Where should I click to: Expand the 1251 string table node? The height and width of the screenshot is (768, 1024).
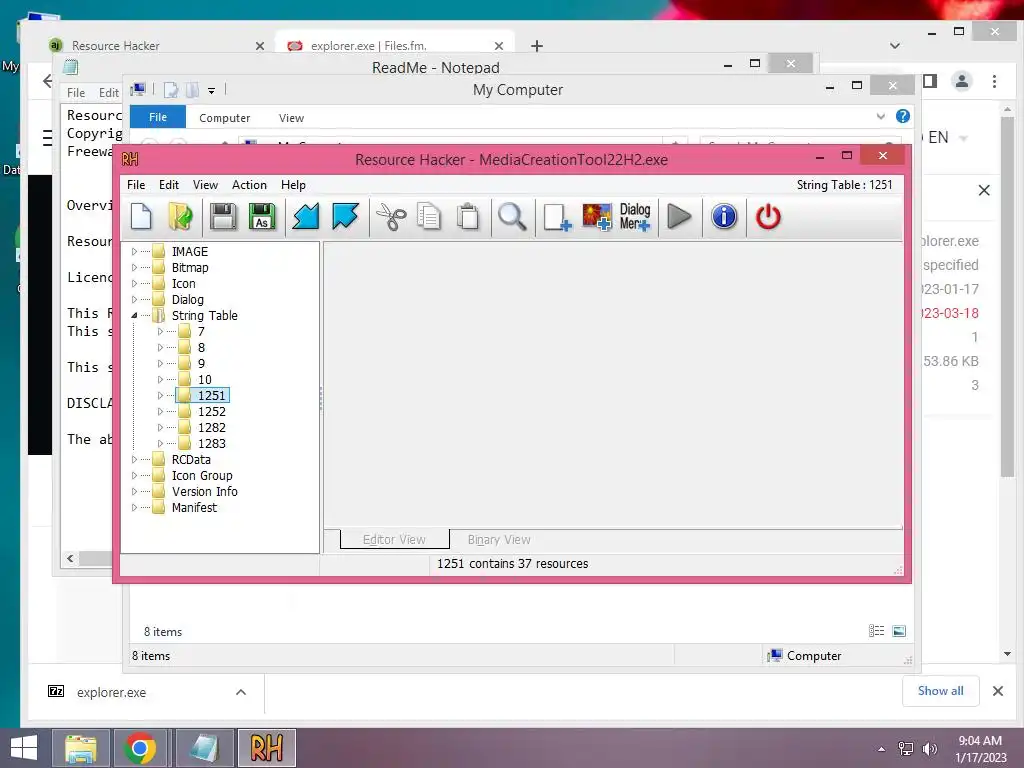click(x=161, y=396)
